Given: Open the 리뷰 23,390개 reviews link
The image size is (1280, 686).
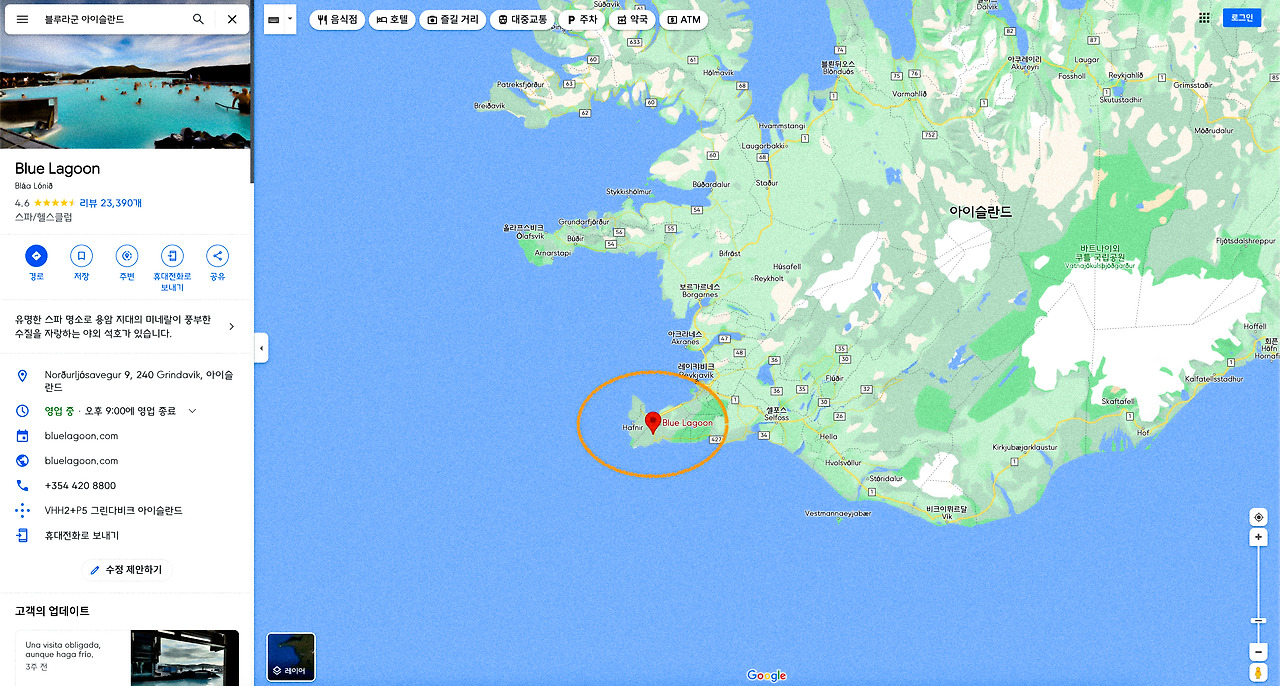Looking at the screenshot, I should tap(110, 203).
